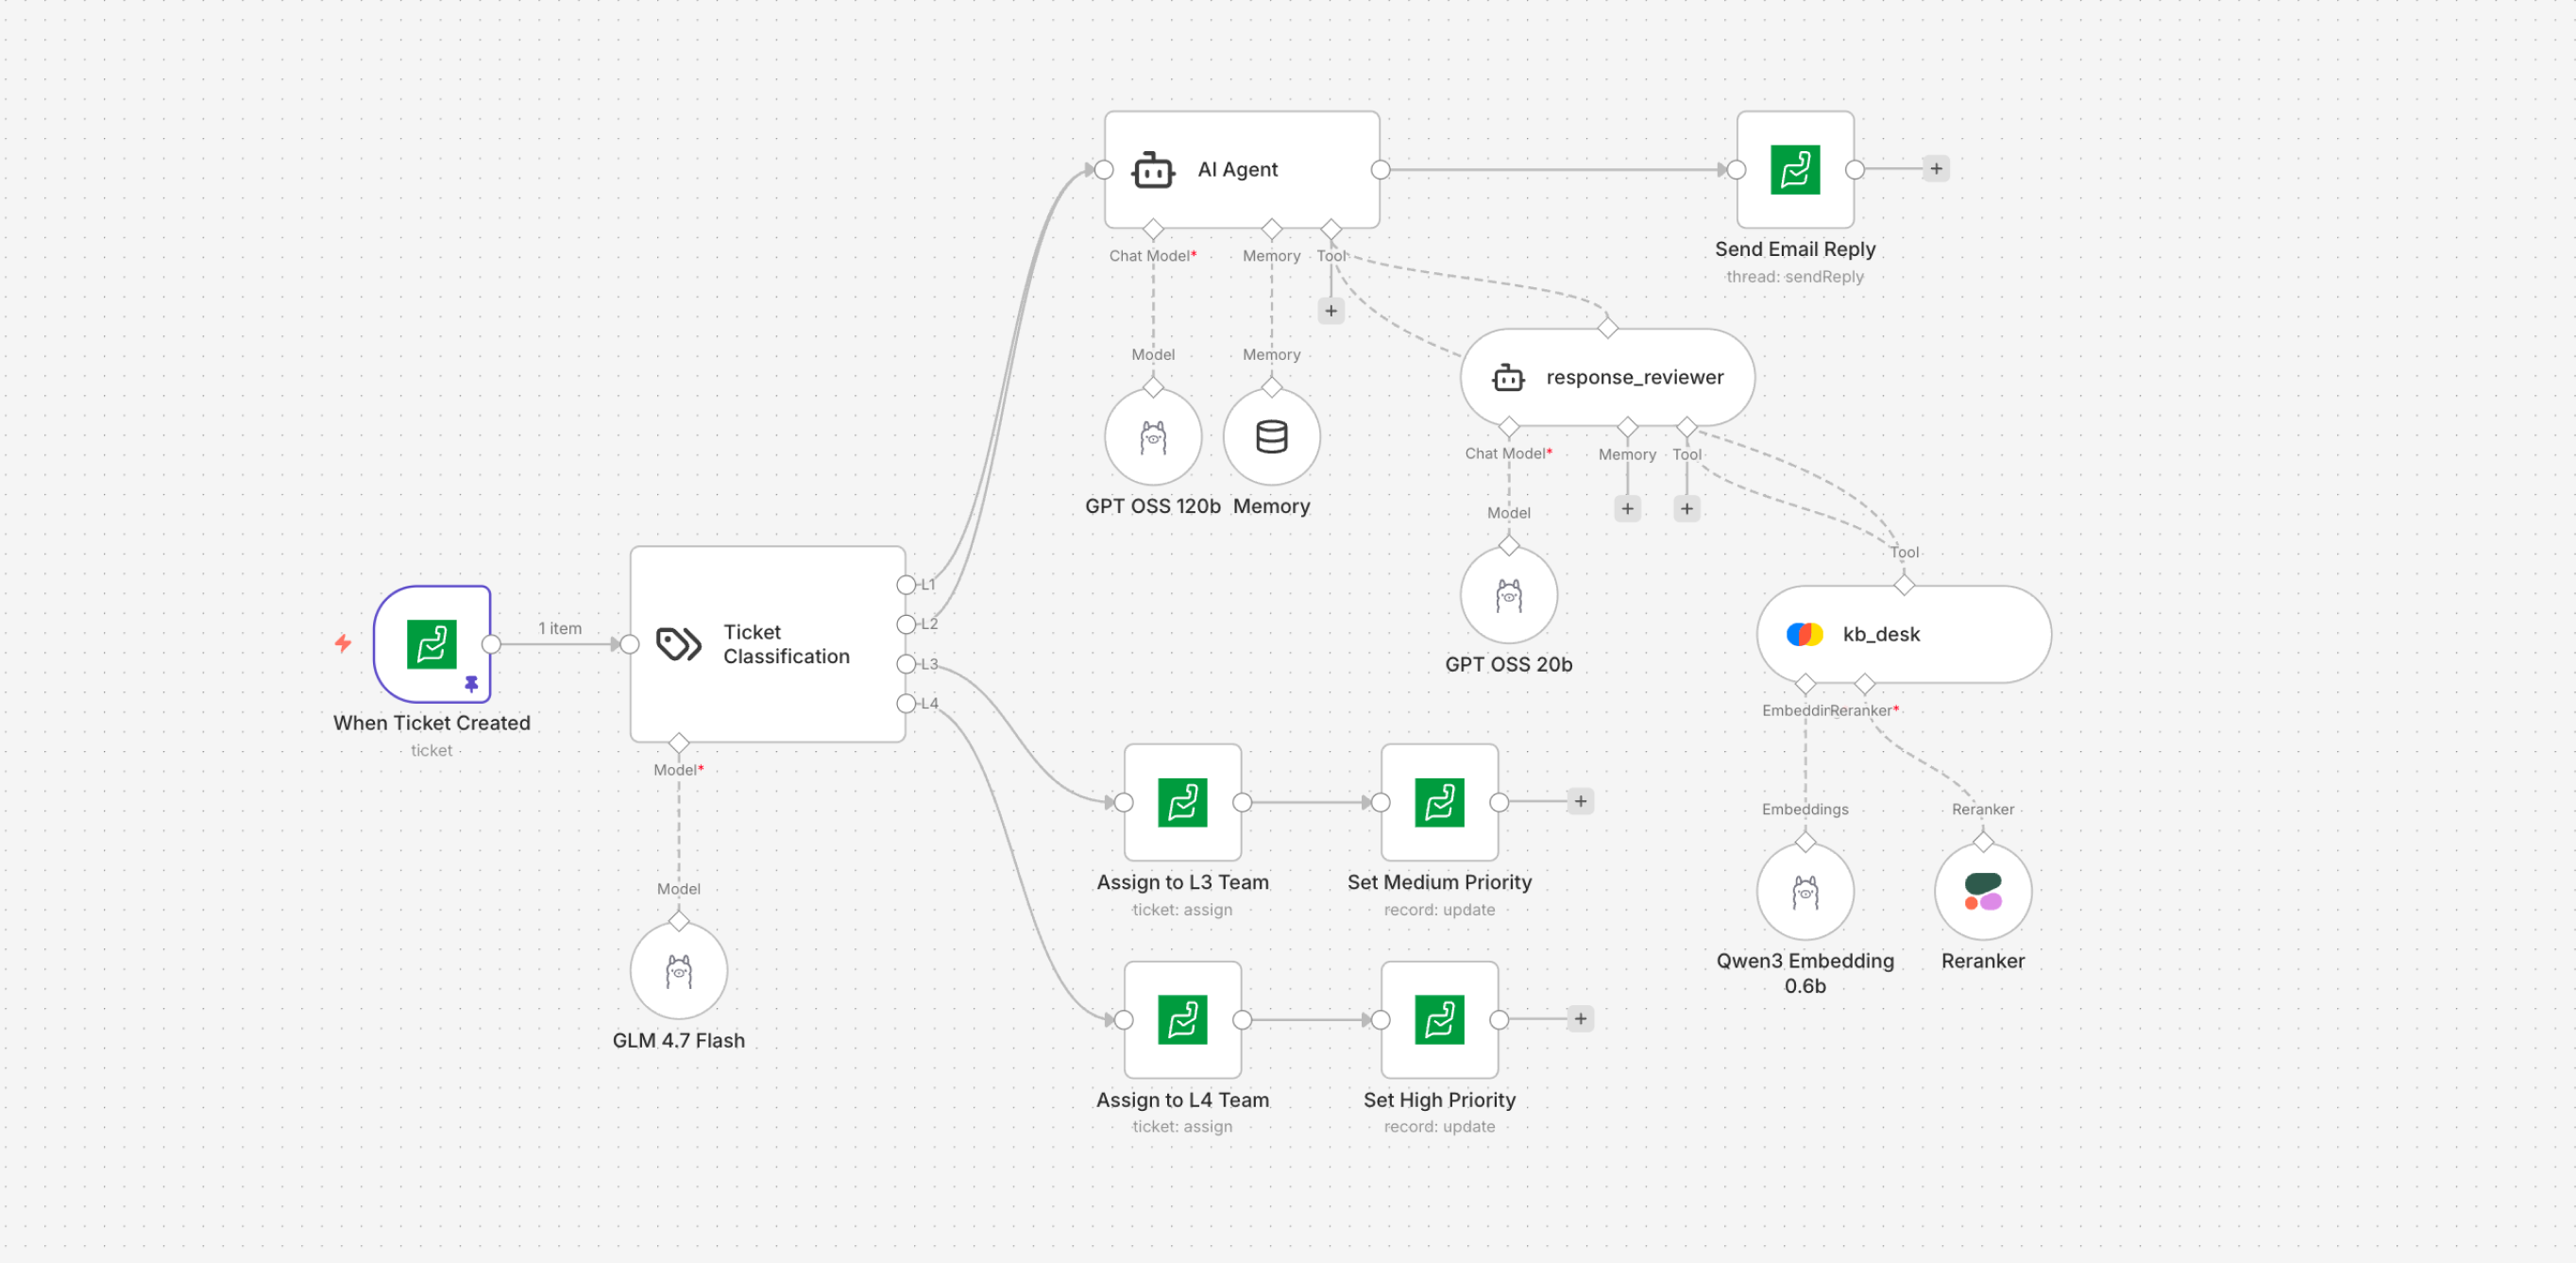Select the AI Agent robot icon
Image resolution: width=2576 pixels, height=1263 pixels.
[x=1152, y=169]
